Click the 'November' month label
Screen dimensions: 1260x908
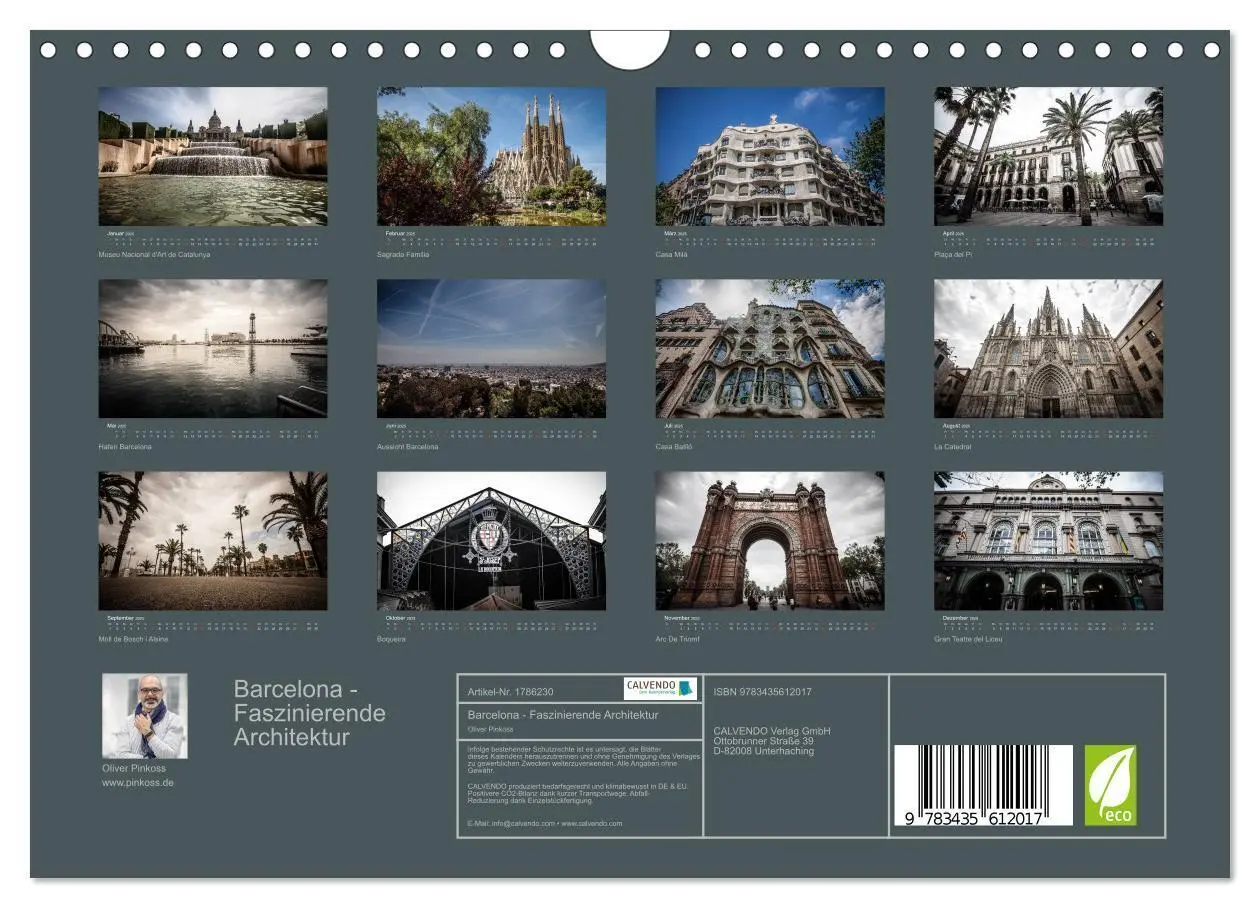tap(676, 618)
